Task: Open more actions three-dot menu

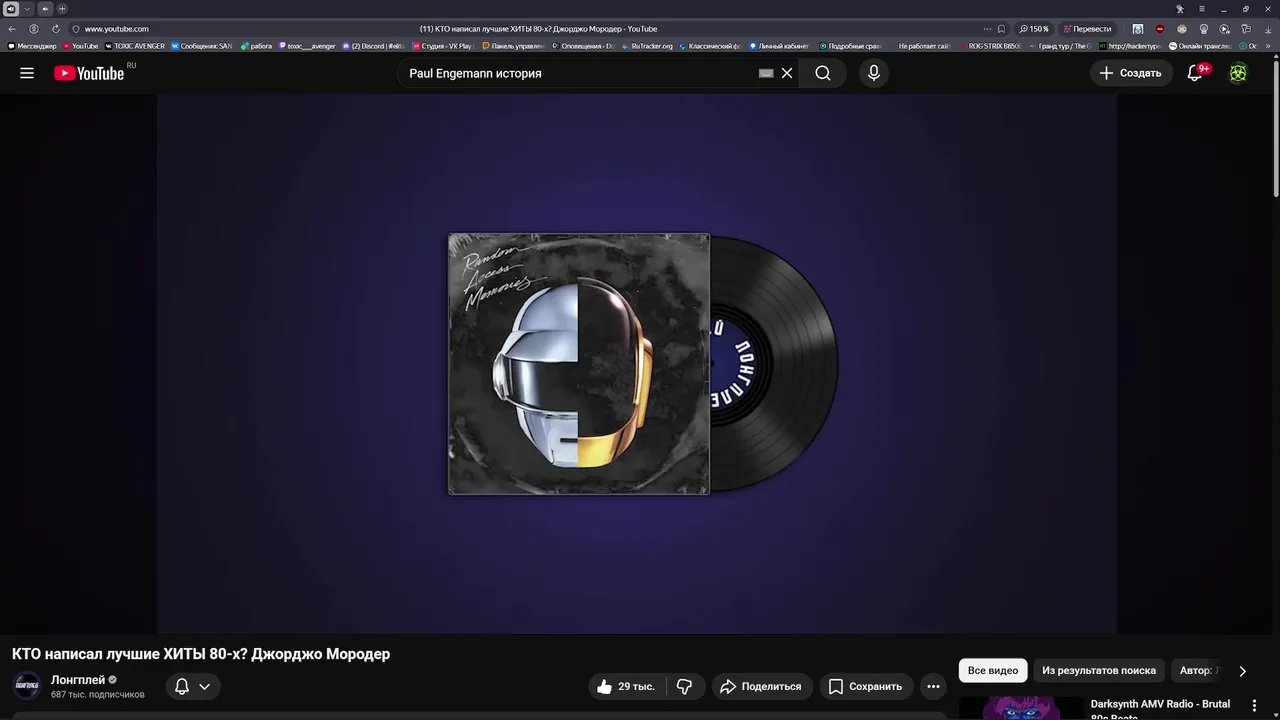Action: pyautogui.click(x=933, y=687)
